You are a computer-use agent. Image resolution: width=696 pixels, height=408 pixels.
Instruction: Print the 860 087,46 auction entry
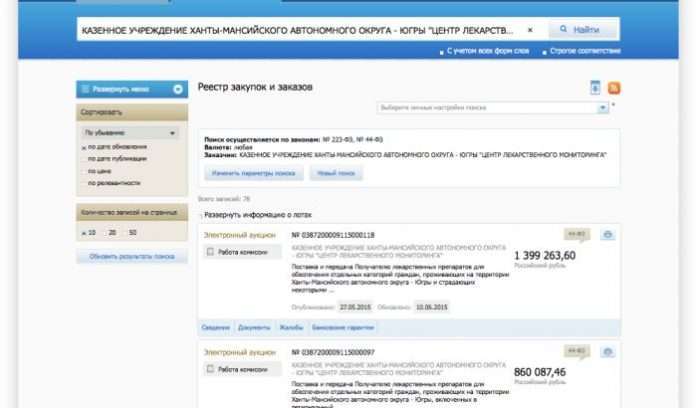pyautogui.click(x=608, y=352)
